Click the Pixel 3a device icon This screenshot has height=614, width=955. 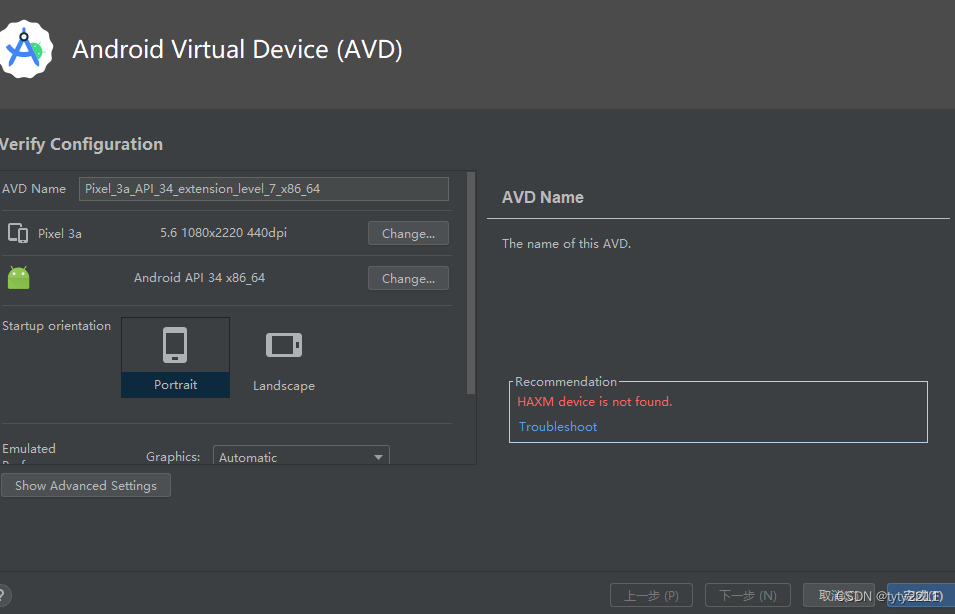18,233
